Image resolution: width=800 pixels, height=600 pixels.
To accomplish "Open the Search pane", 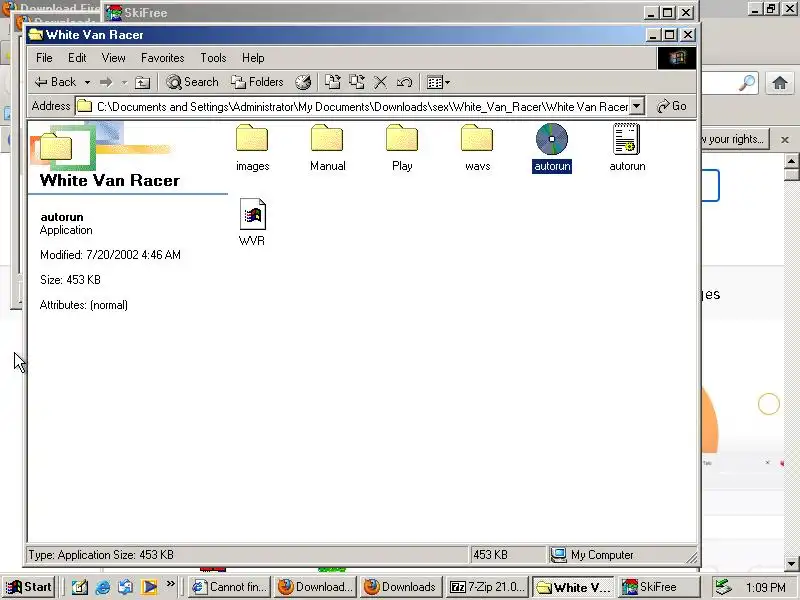I will point(192,82).
